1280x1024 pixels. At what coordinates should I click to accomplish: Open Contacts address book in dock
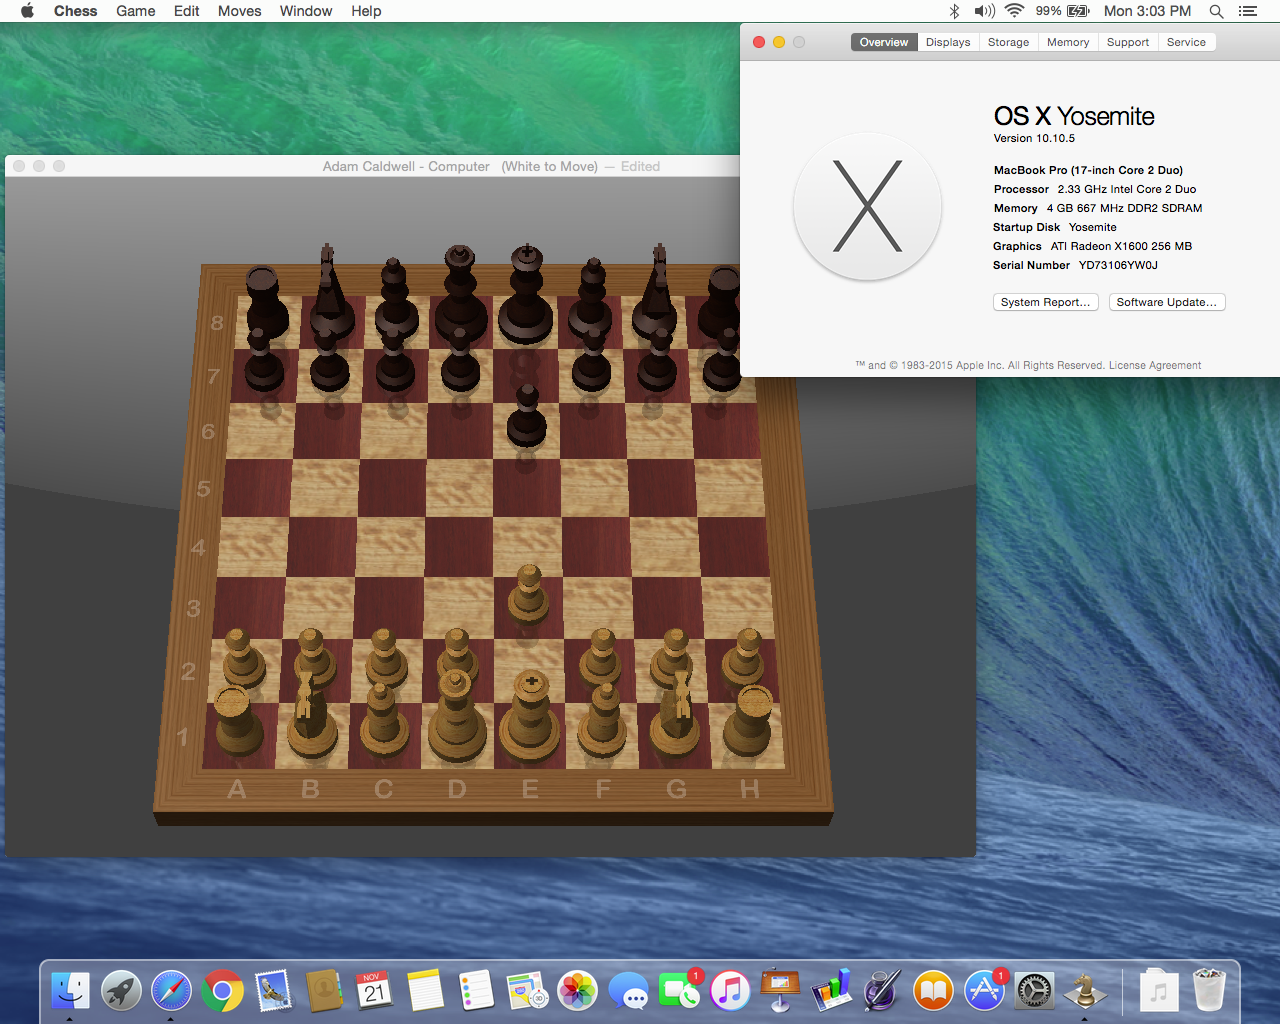click(324, 991)
